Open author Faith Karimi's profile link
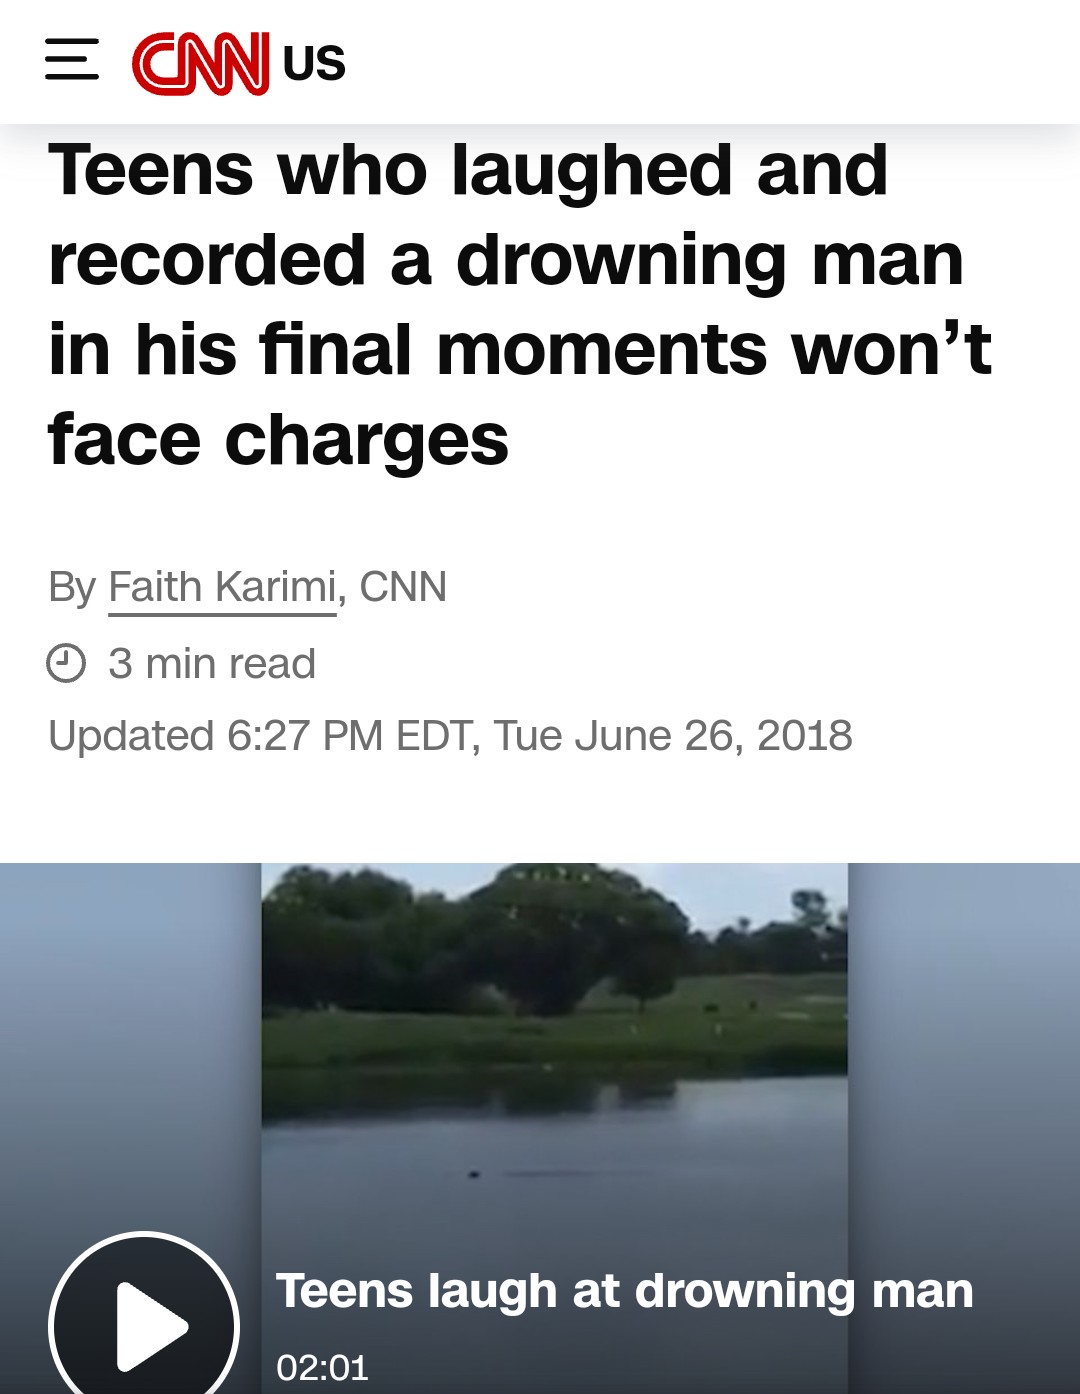1080x1394 pixels. click(x=222, y=587)
